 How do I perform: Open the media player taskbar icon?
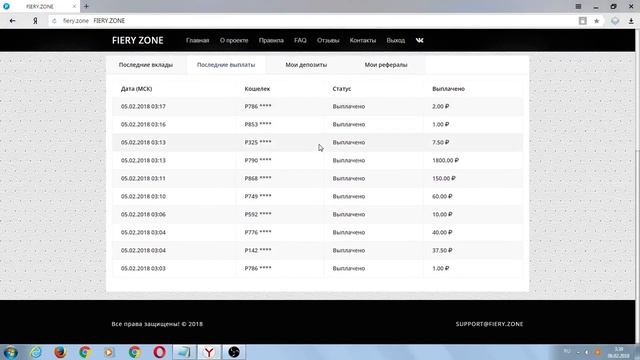pyautogui.click(x=109, y=352)
